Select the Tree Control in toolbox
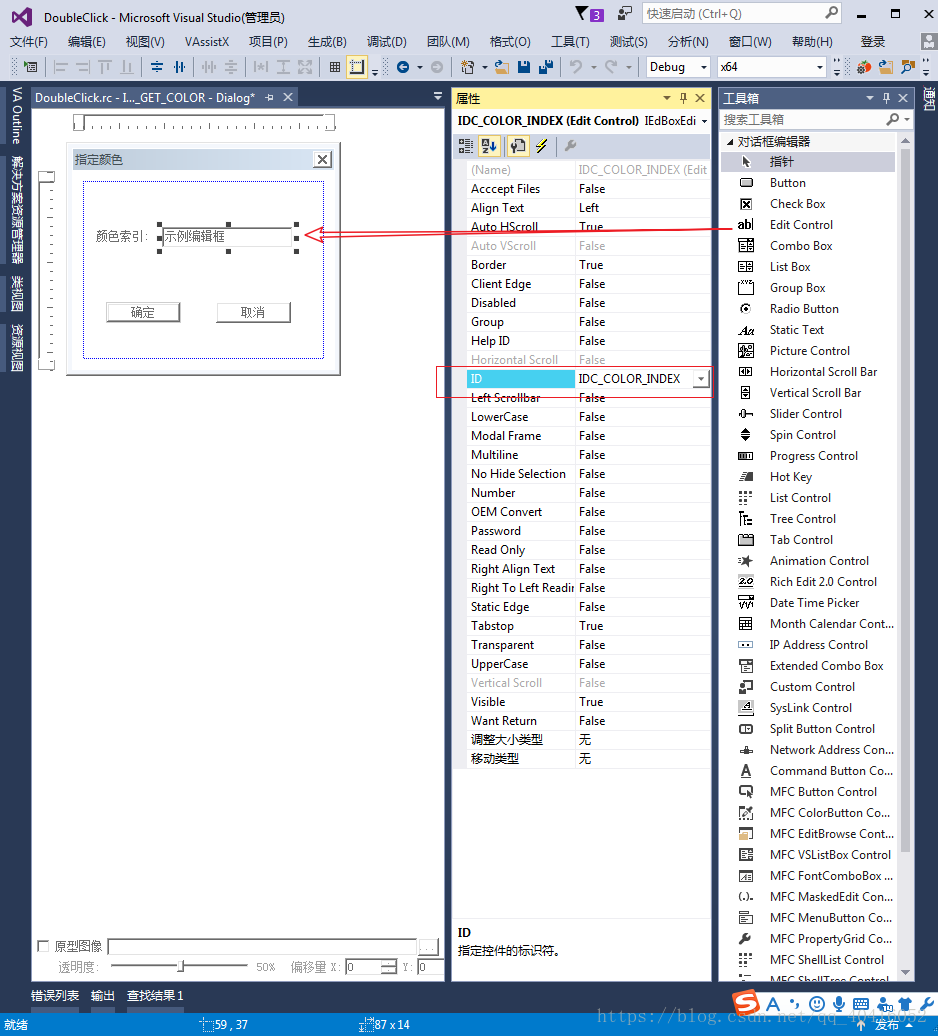The width and height of the screenshot is (938, 1036). [x=808, y=519]
